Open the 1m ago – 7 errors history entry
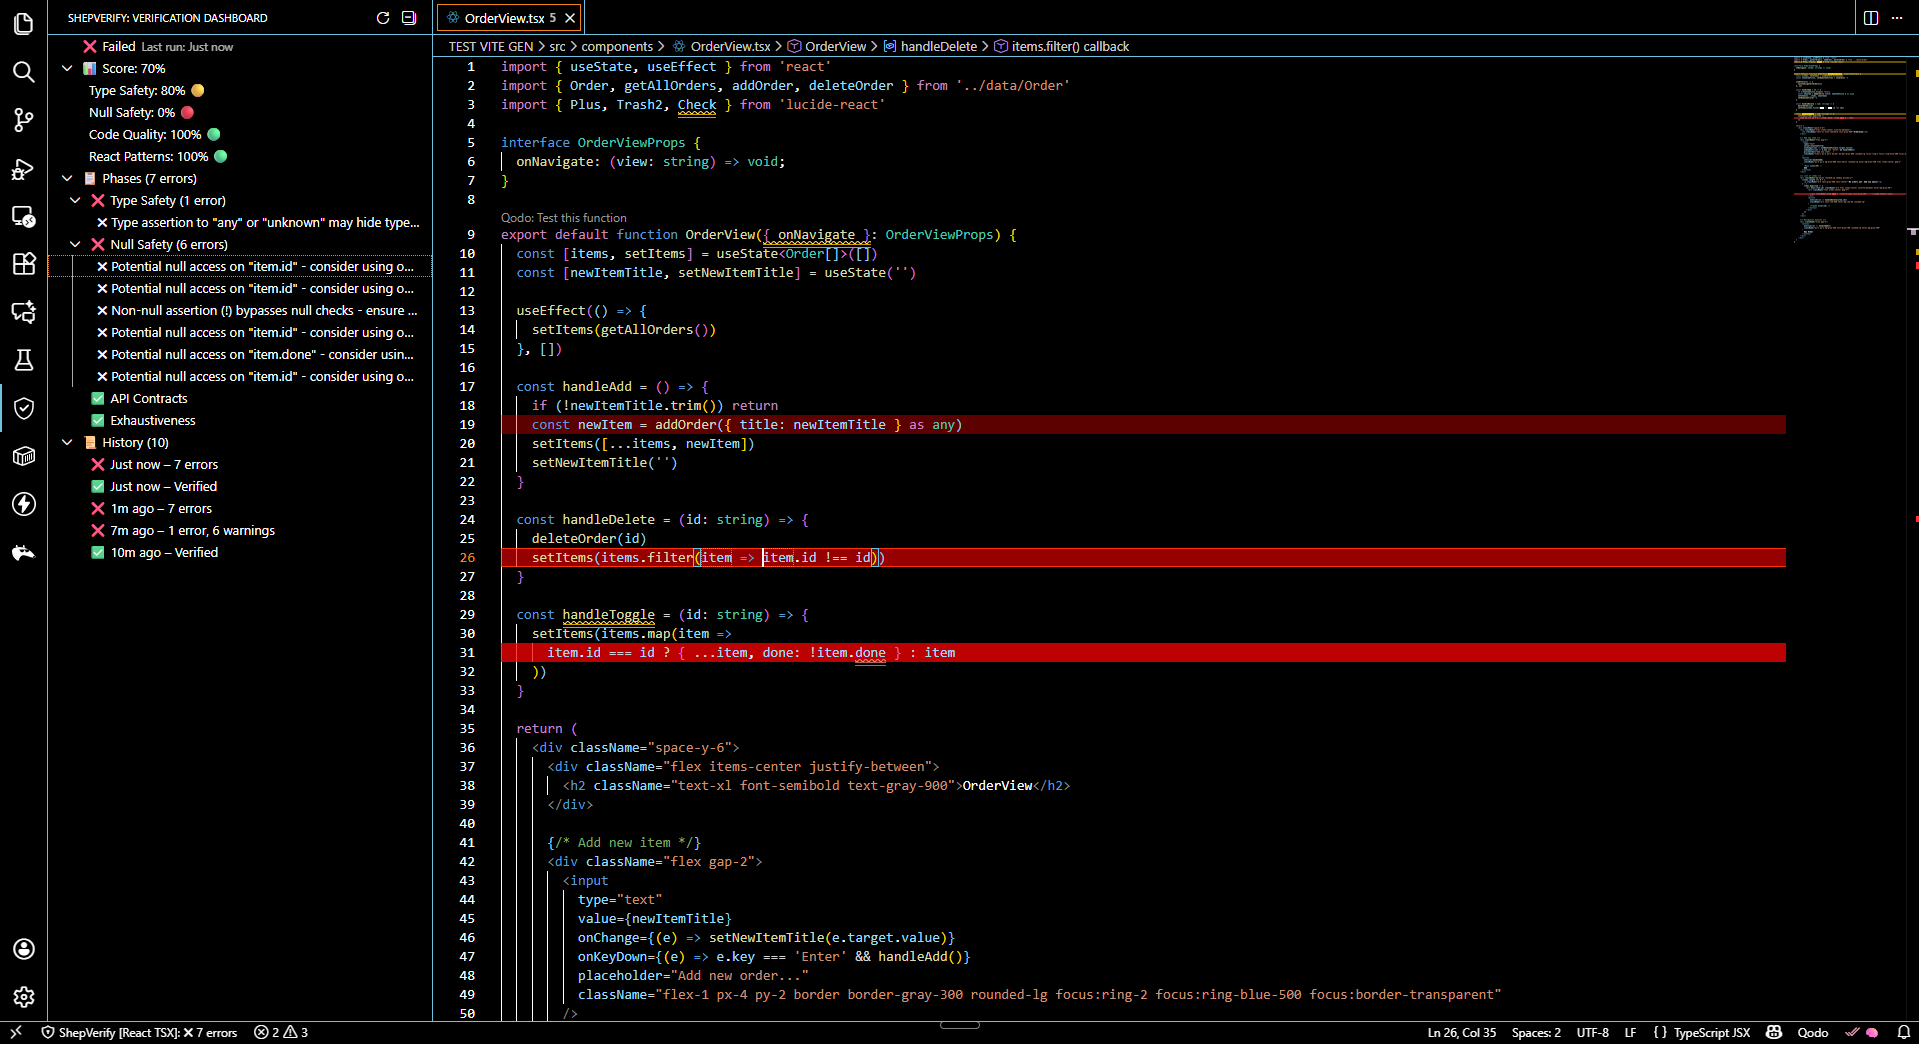This screenshot has height=1044, width=1919. pyautogui.click(x=240, y=509)
